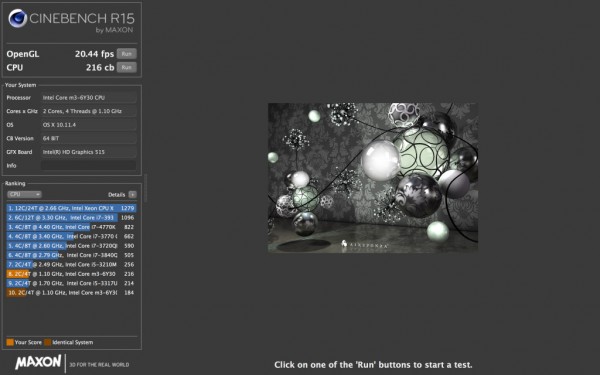Select the i5-3210M ranking row

coord(71,264)
